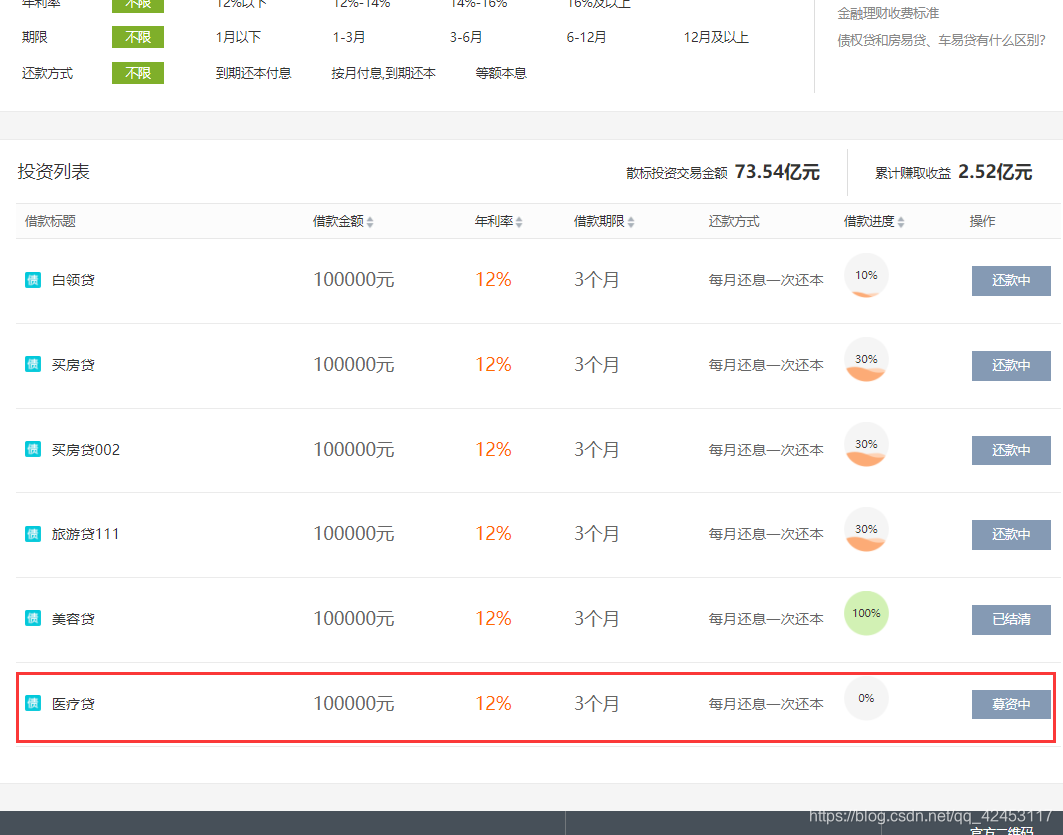Click the 债 icon beside 医疗贷

point(33,704)
